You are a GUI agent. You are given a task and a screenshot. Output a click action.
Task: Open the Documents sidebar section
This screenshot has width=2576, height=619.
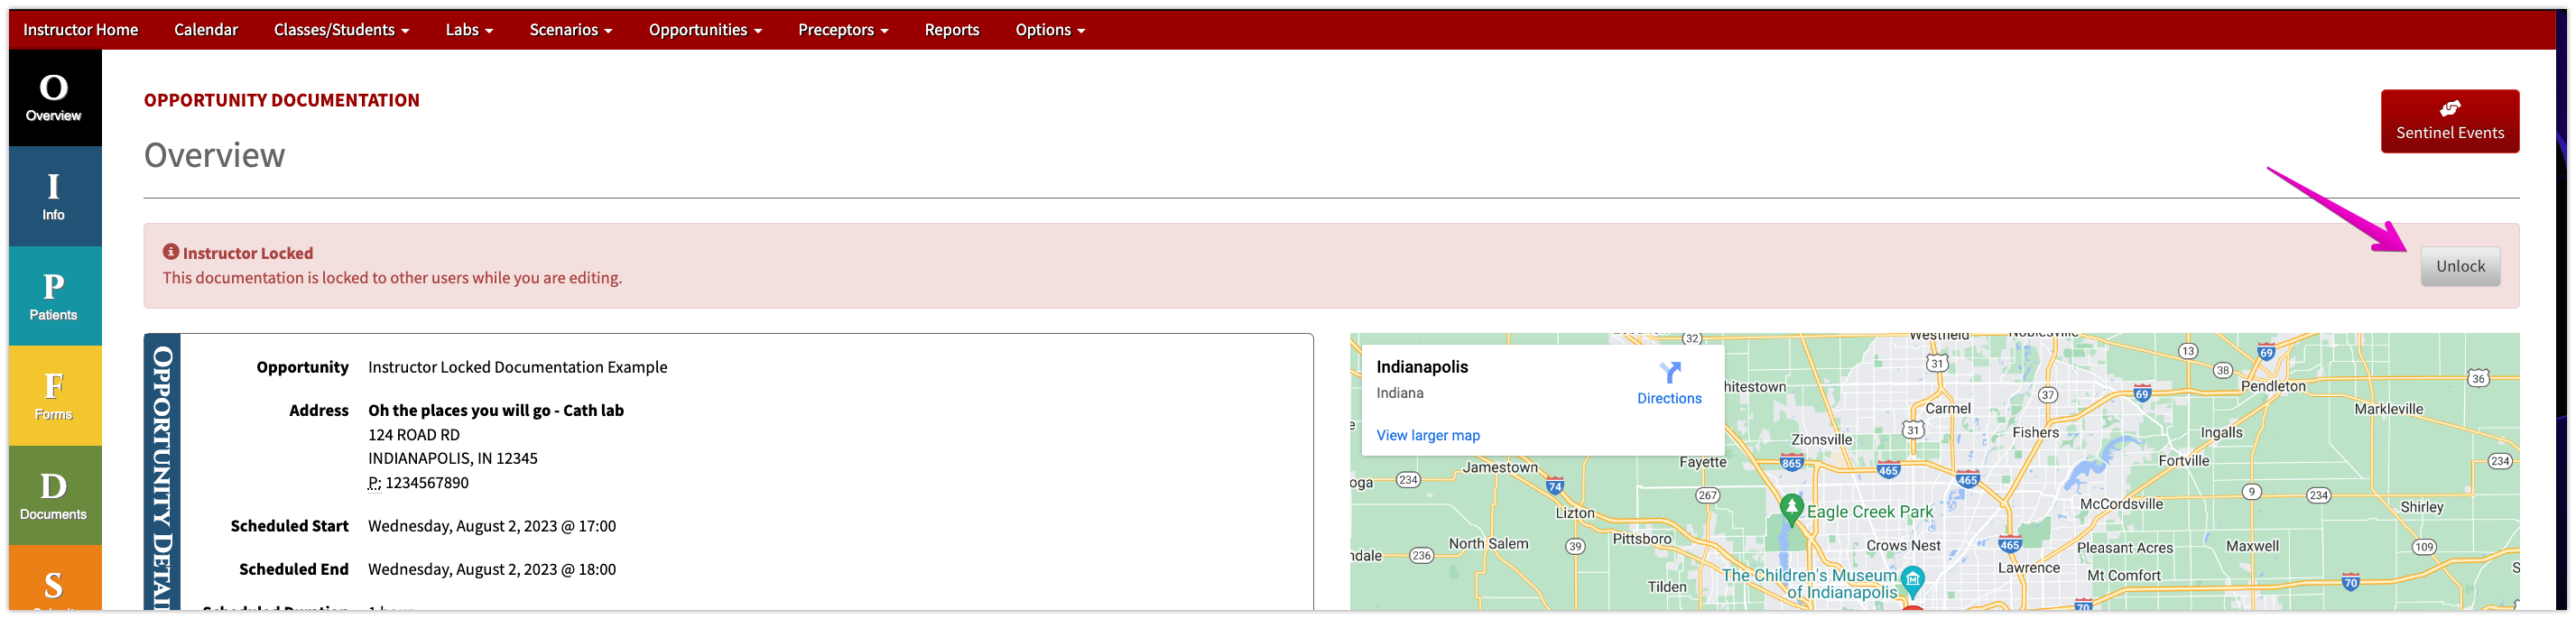click(54, 496)
